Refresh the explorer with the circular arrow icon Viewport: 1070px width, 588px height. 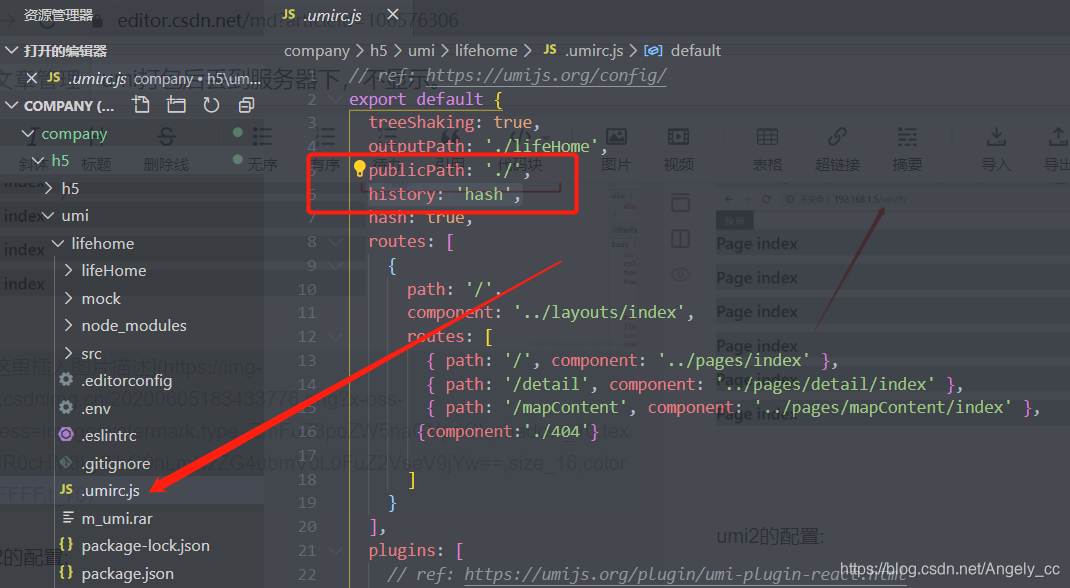[x=212, y=105]
